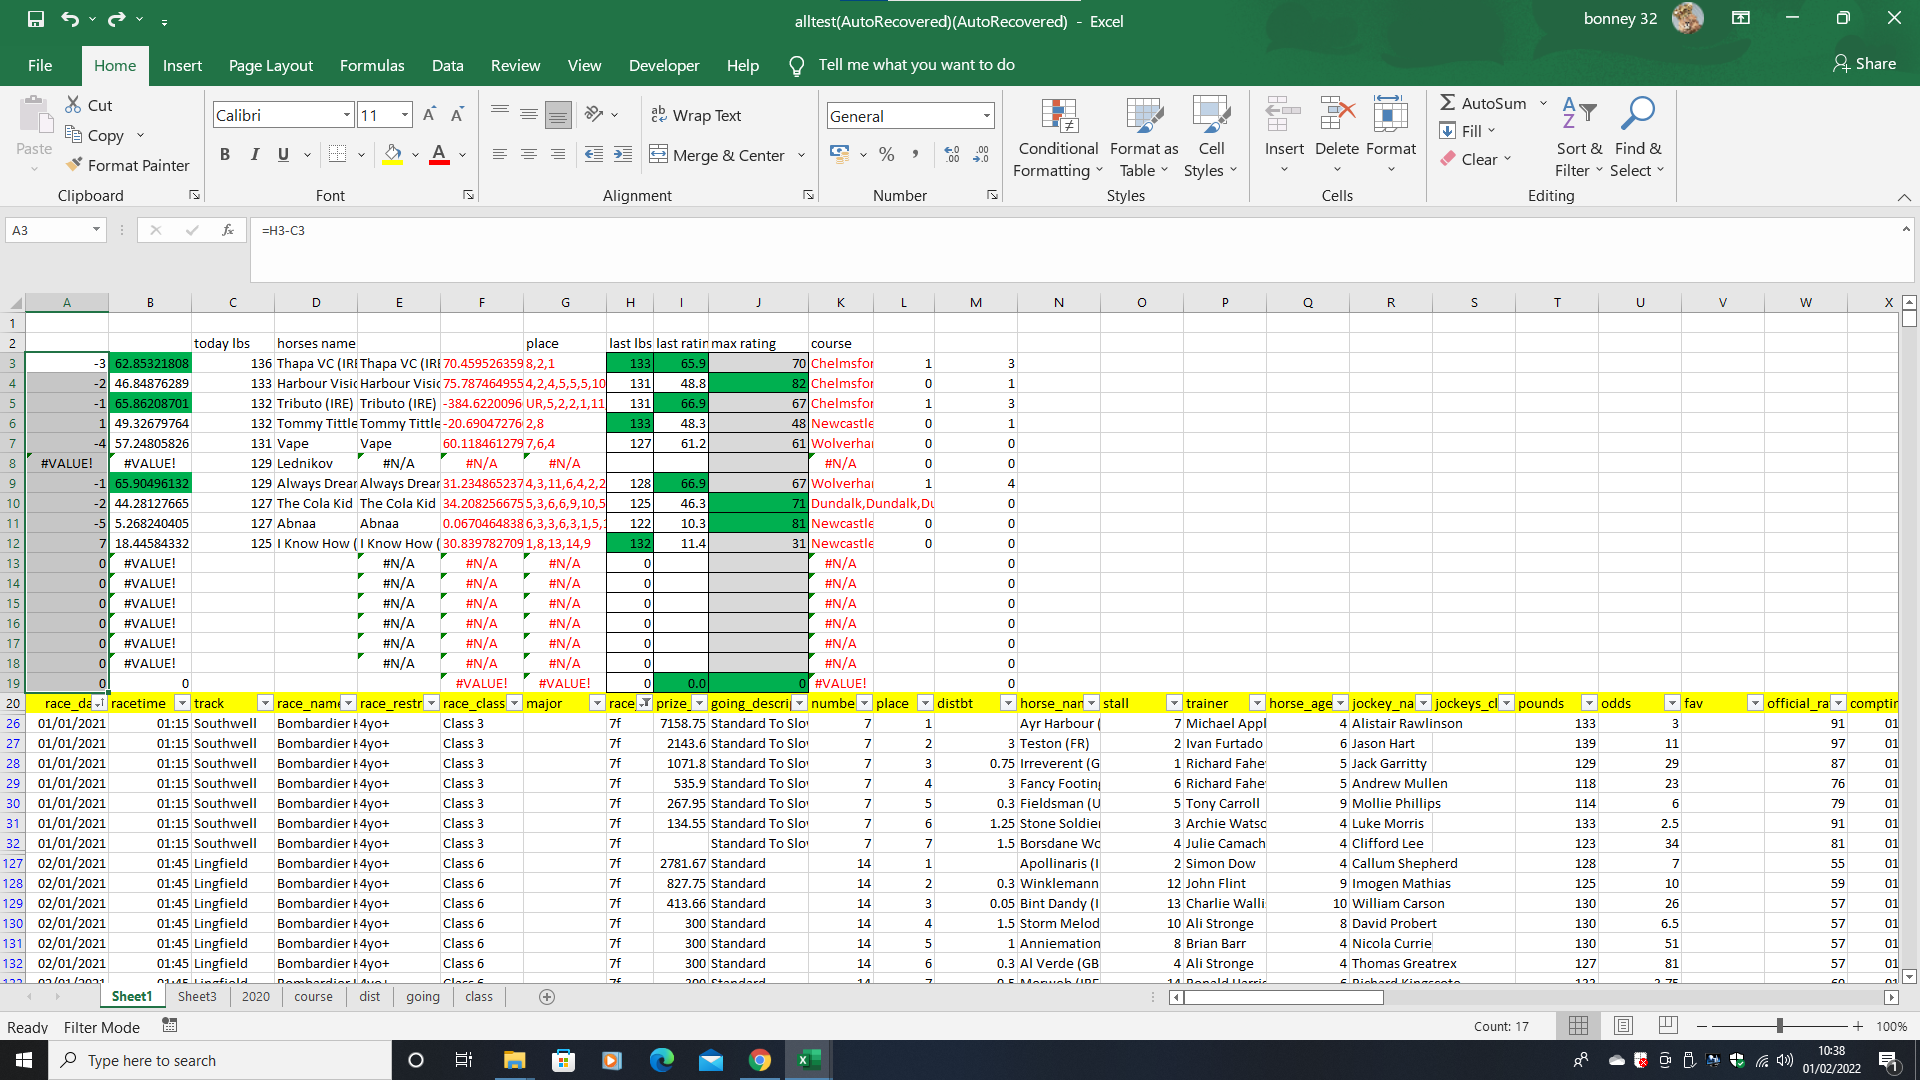Open the Formulas ribbon tab
The width and height of the screenshot is (1920, 1080).
point(372,65)
